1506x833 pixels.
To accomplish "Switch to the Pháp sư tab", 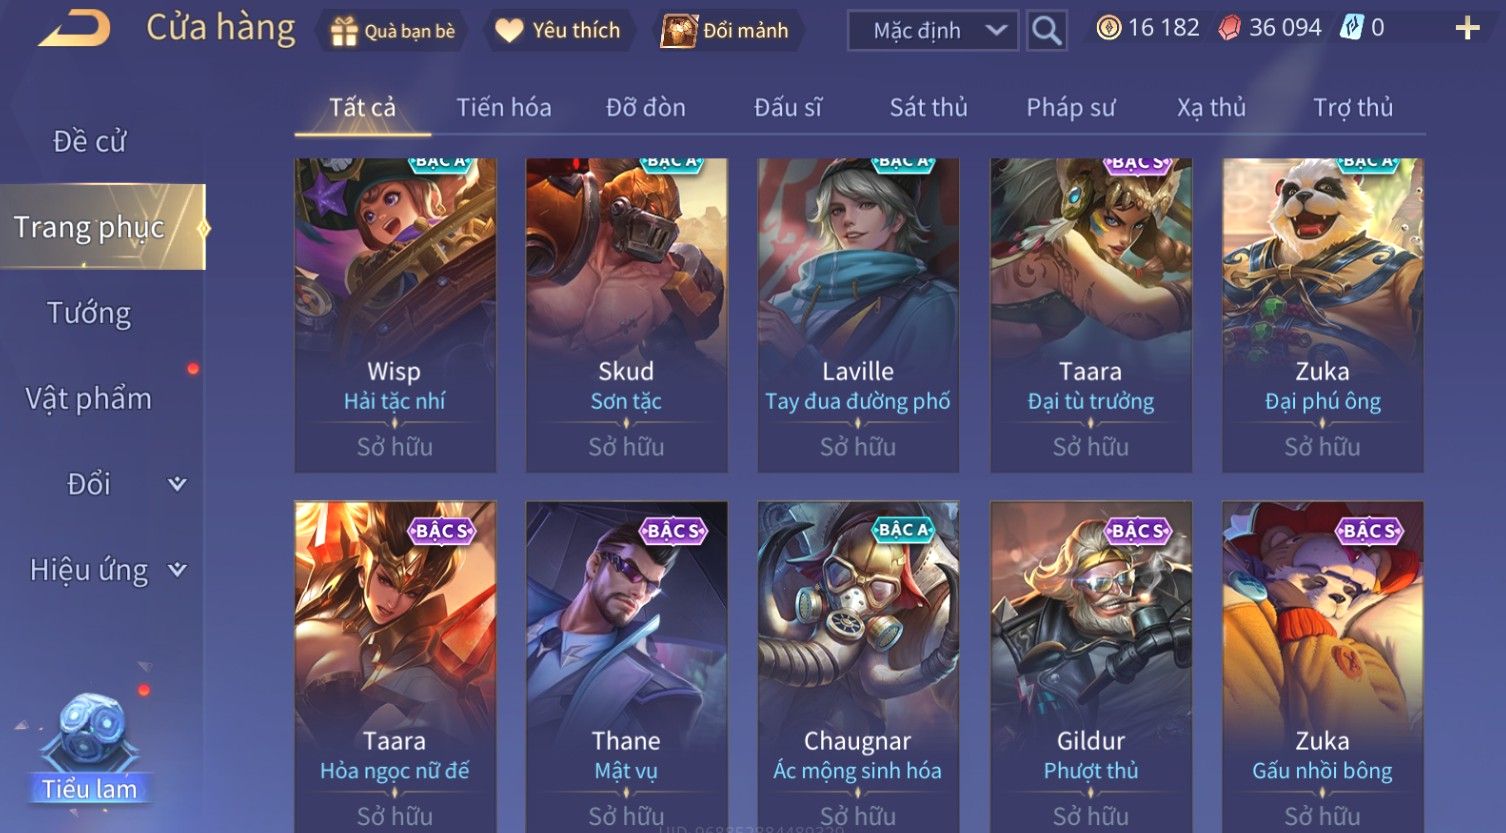I will coord(1070,107).
